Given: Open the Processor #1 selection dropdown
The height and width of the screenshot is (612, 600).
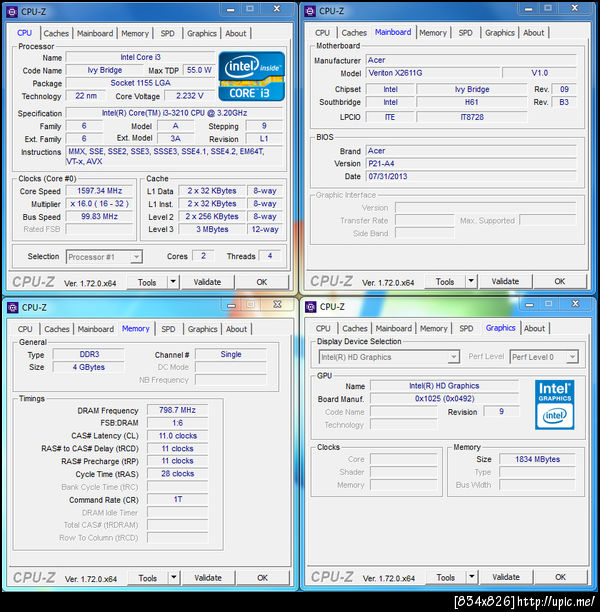Looking at the screenshot, I should [104, 257].
